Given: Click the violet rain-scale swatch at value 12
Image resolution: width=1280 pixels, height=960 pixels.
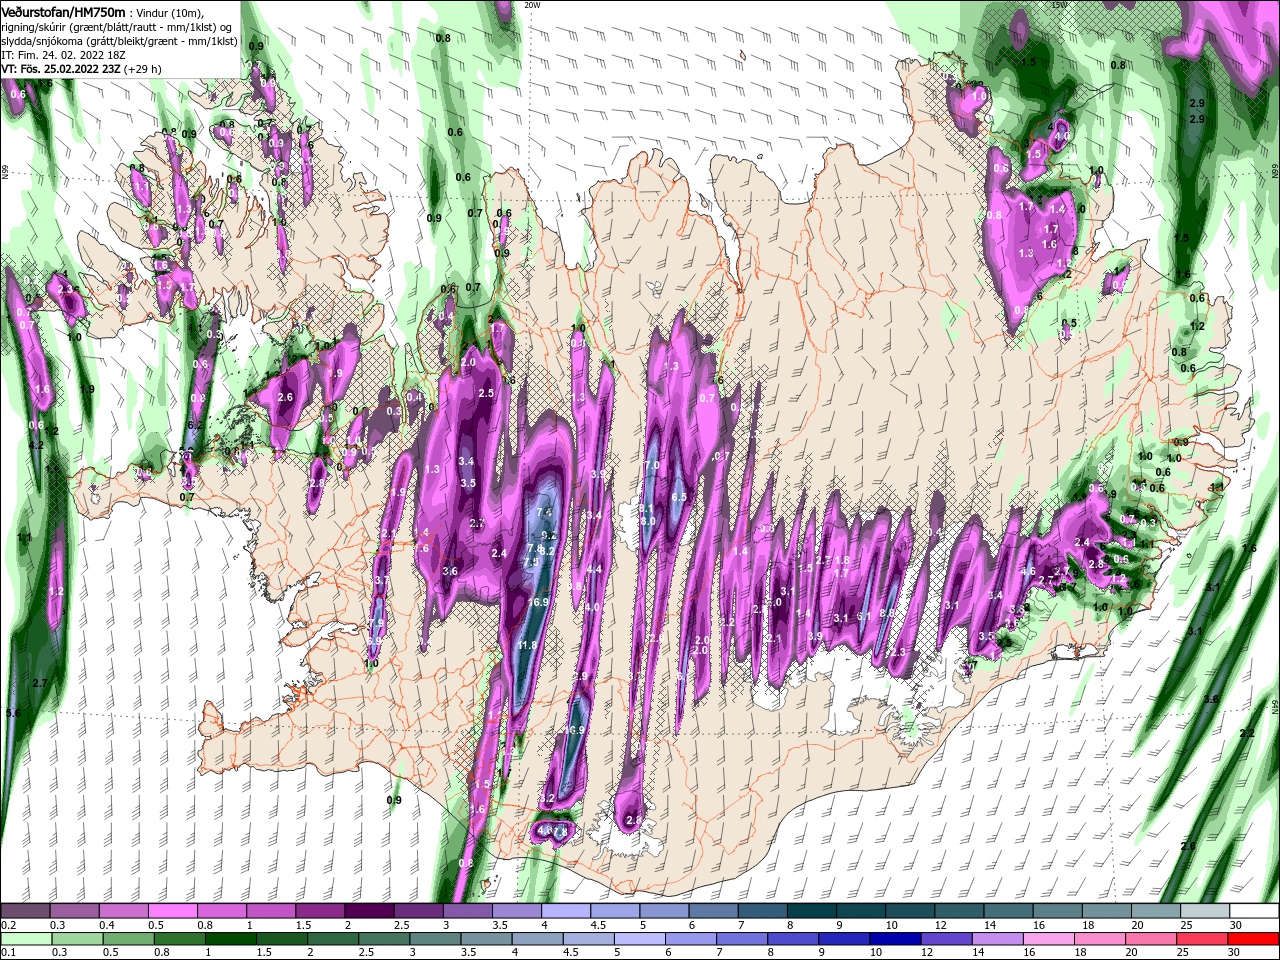Looking at the screenshot, I should click(945, 938).
